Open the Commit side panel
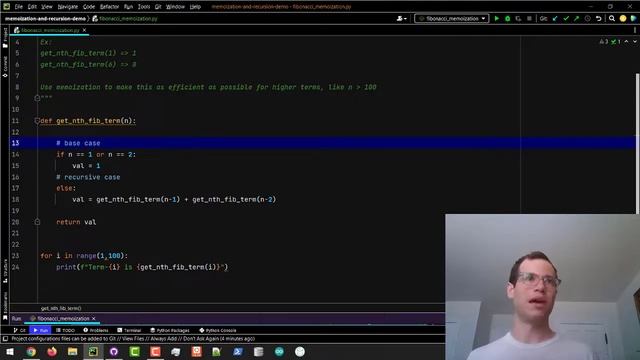Screen dimensions: 640x360 (x=5, y=67)
